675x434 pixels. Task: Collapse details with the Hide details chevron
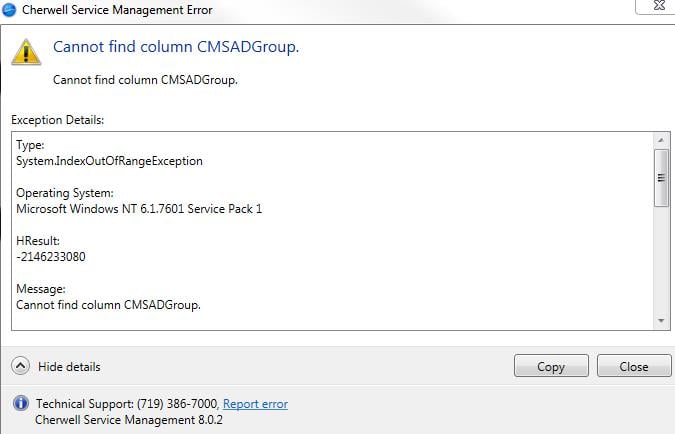[20, 366]
